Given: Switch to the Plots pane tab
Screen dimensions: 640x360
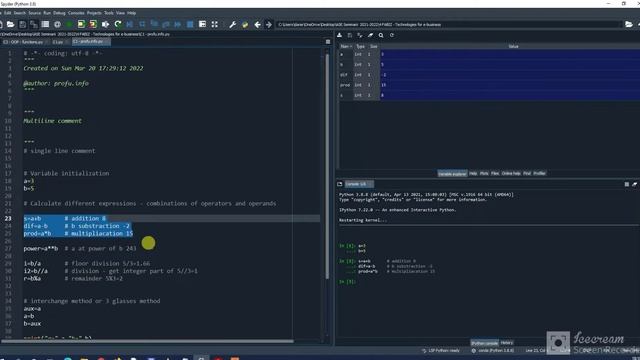Looking at the screenshot, I should [x=484, y=173].
